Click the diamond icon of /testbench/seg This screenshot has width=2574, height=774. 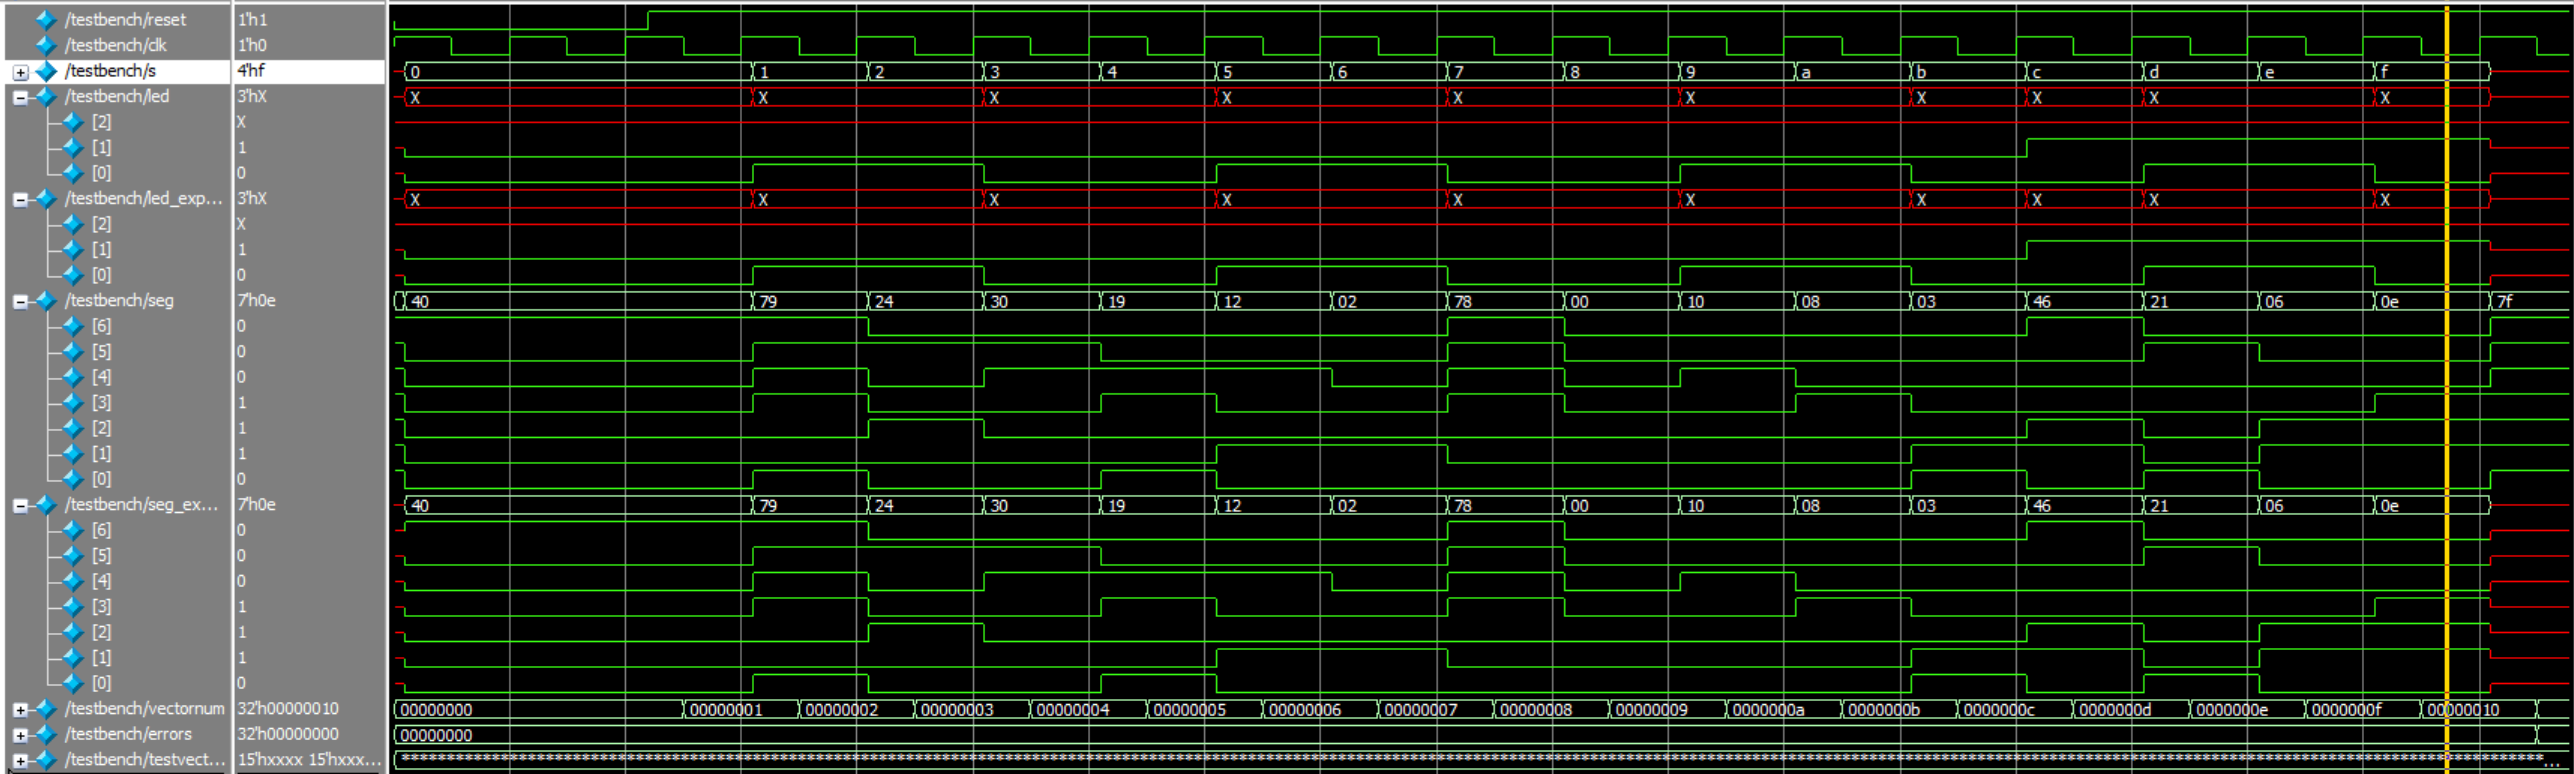[46, 301]
